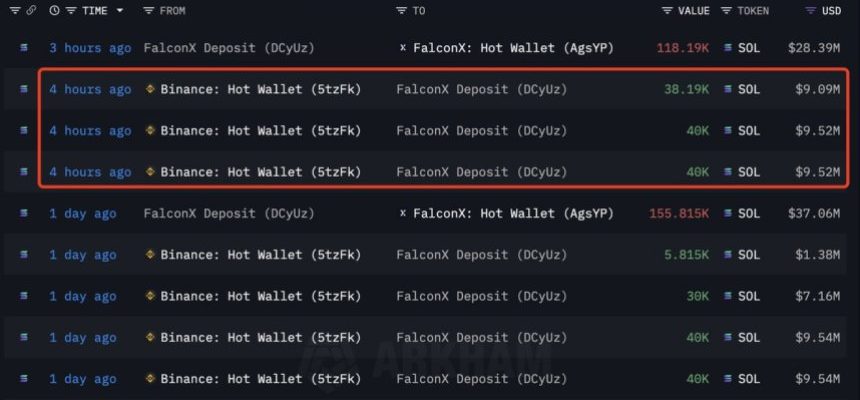
Task: Click the 5.815K value in the $1.38M row
Action: tap(686, 255)
